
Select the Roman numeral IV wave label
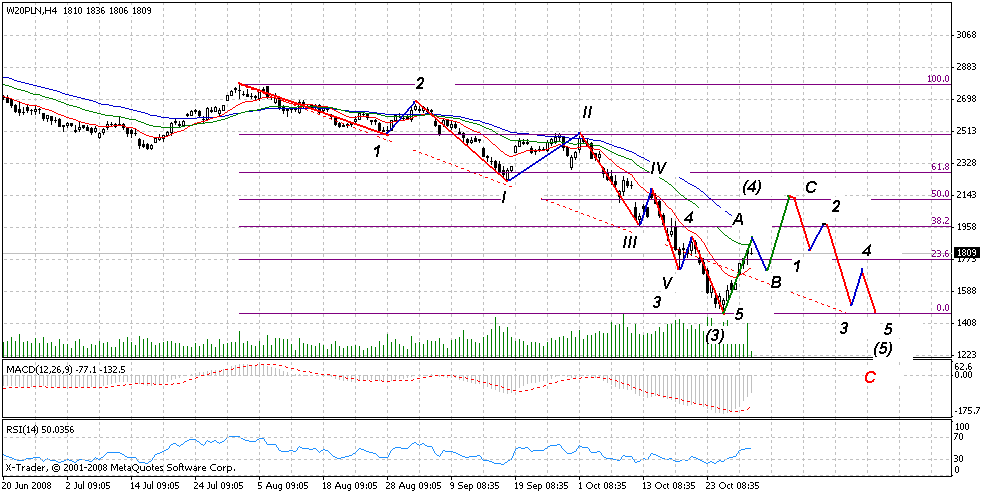click(x=659, y=168)
